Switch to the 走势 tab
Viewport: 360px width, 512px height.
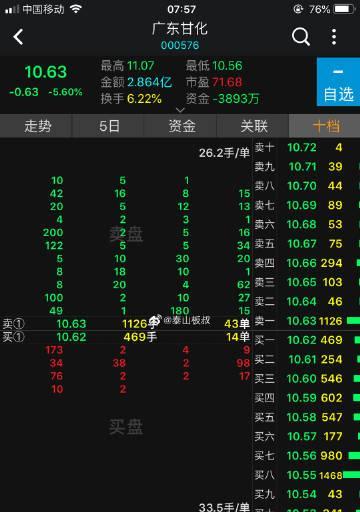click(37, 126)
